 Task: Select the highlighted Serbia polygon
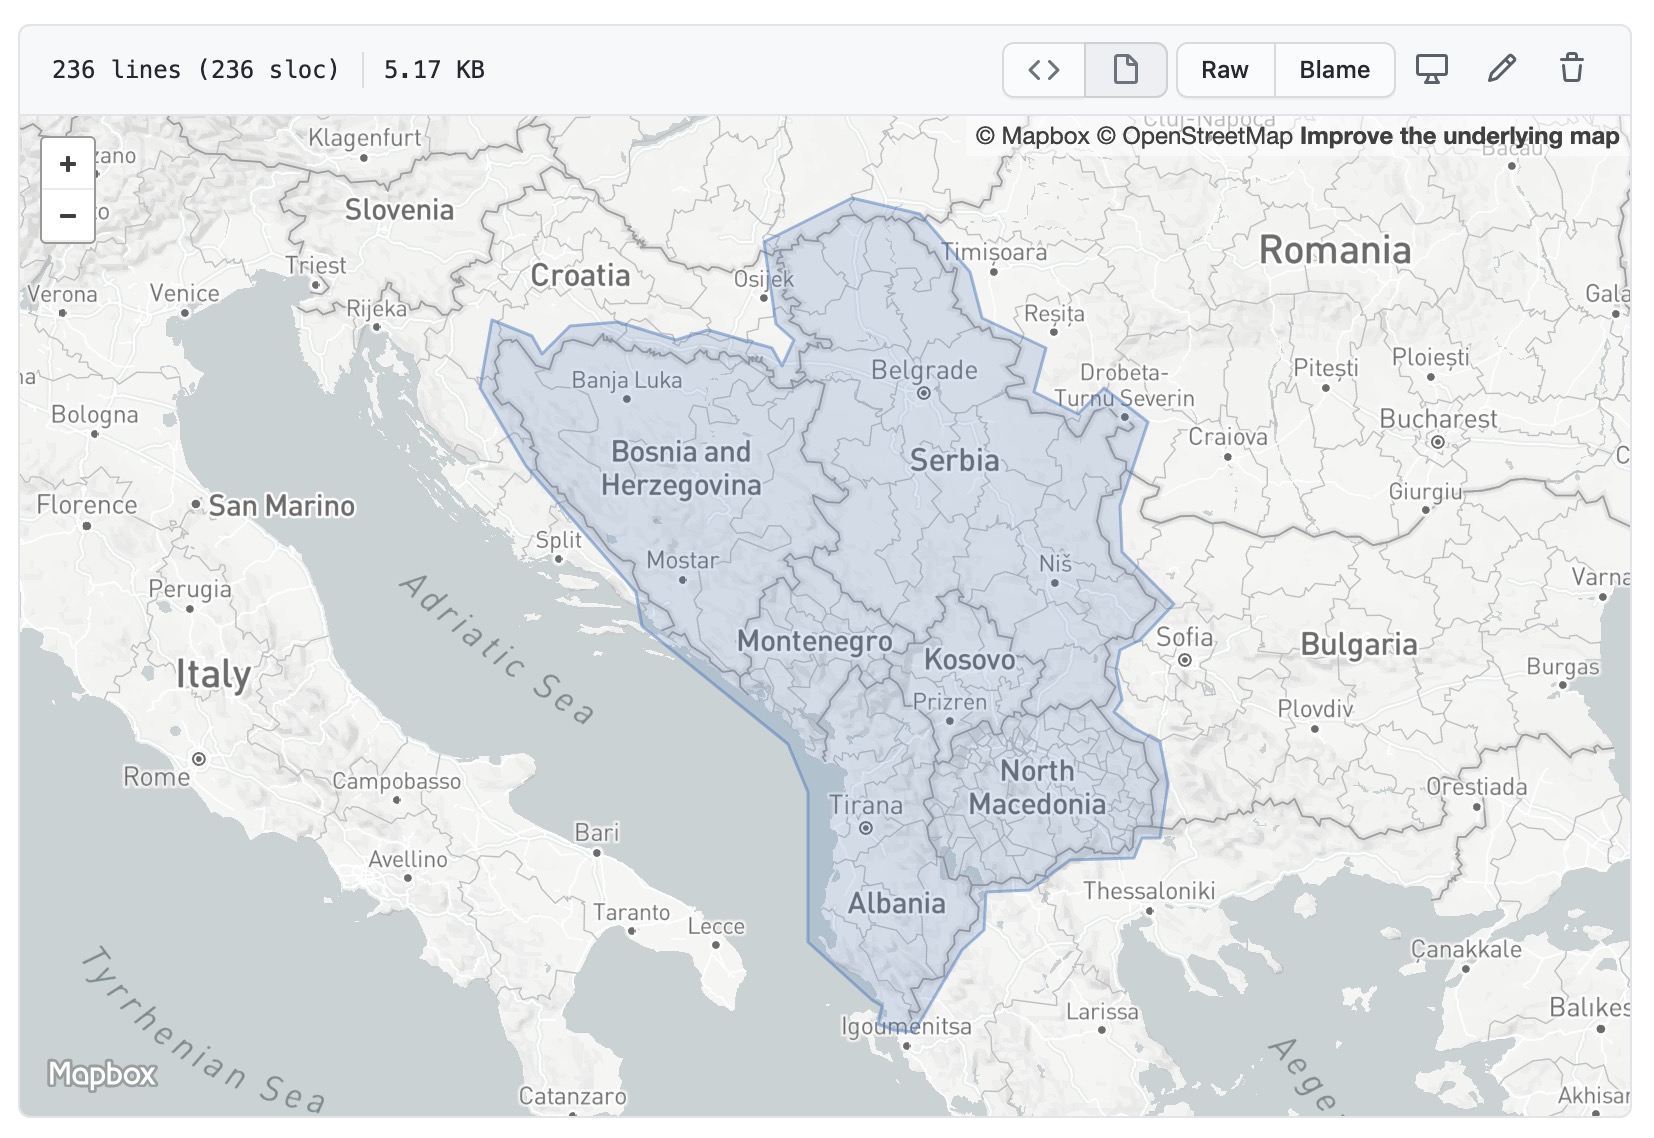click(x=955, y=460)
